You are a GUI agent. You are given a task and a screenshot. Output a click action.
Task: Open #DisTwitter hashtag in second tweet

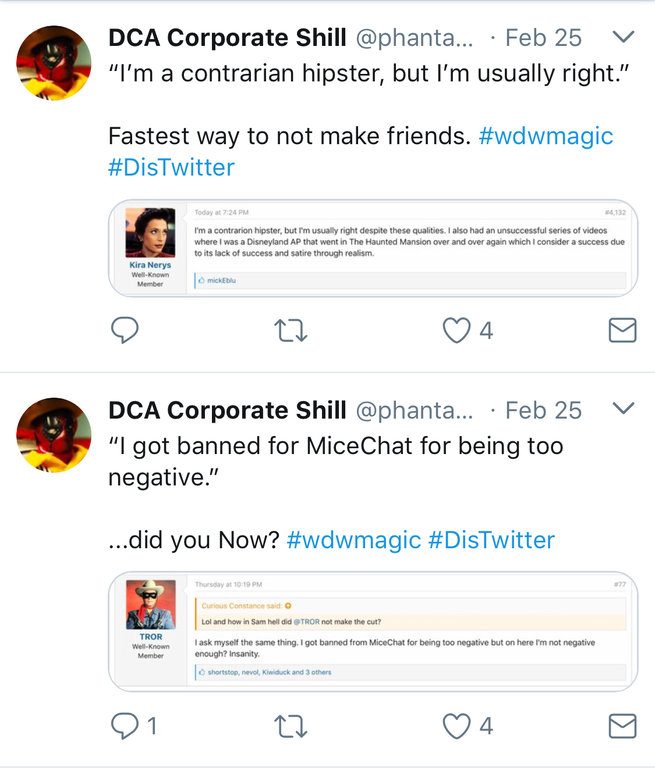coord(491,540)
